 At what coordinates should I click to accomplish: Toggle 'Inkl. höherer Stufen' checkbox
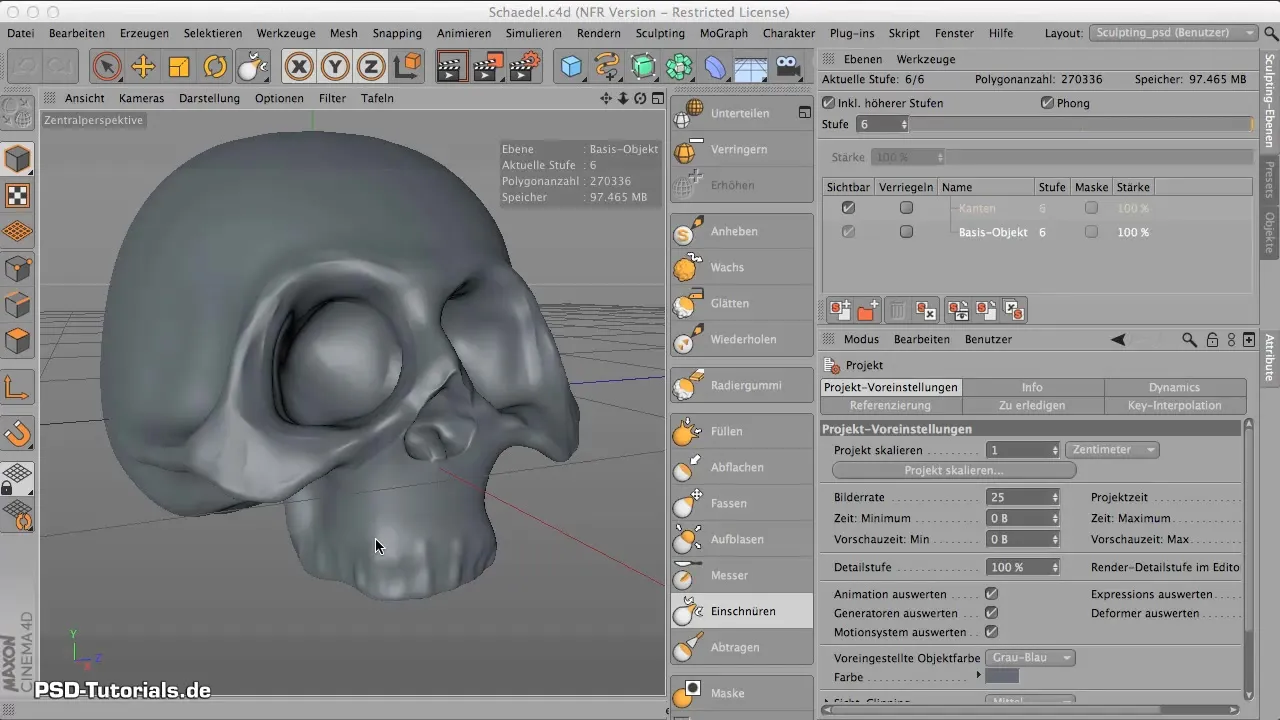tap(828, 103)
